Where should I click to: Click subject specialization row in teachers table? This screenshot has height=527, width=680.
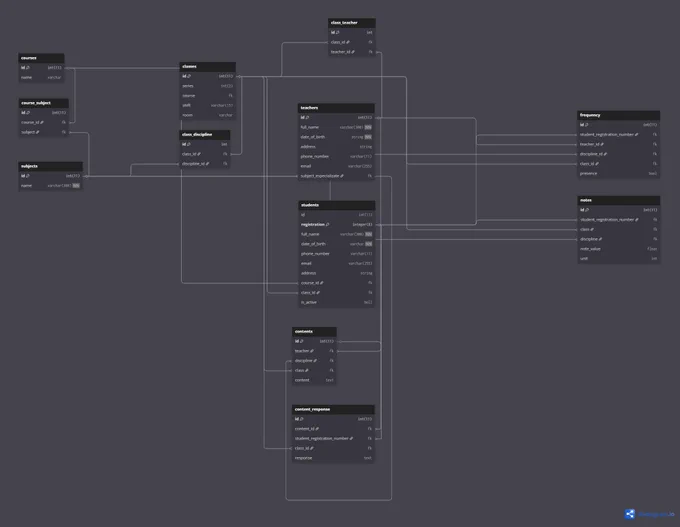(x=336, y=176)
